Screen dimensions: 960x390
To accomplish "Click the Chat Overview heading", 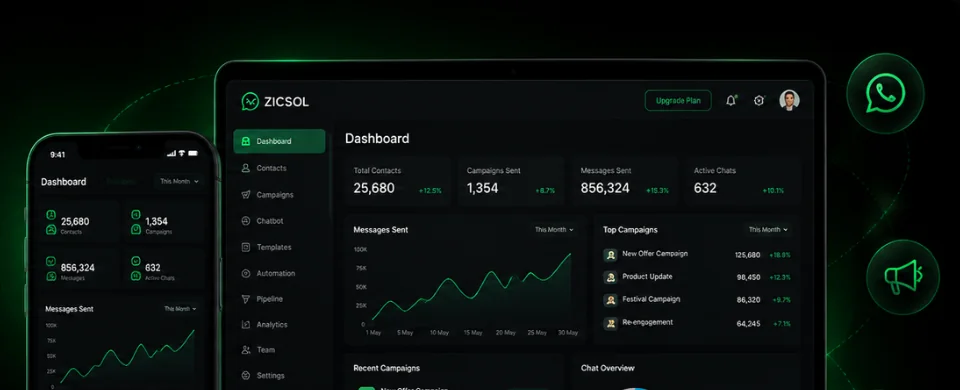I will tap(607, 368).
